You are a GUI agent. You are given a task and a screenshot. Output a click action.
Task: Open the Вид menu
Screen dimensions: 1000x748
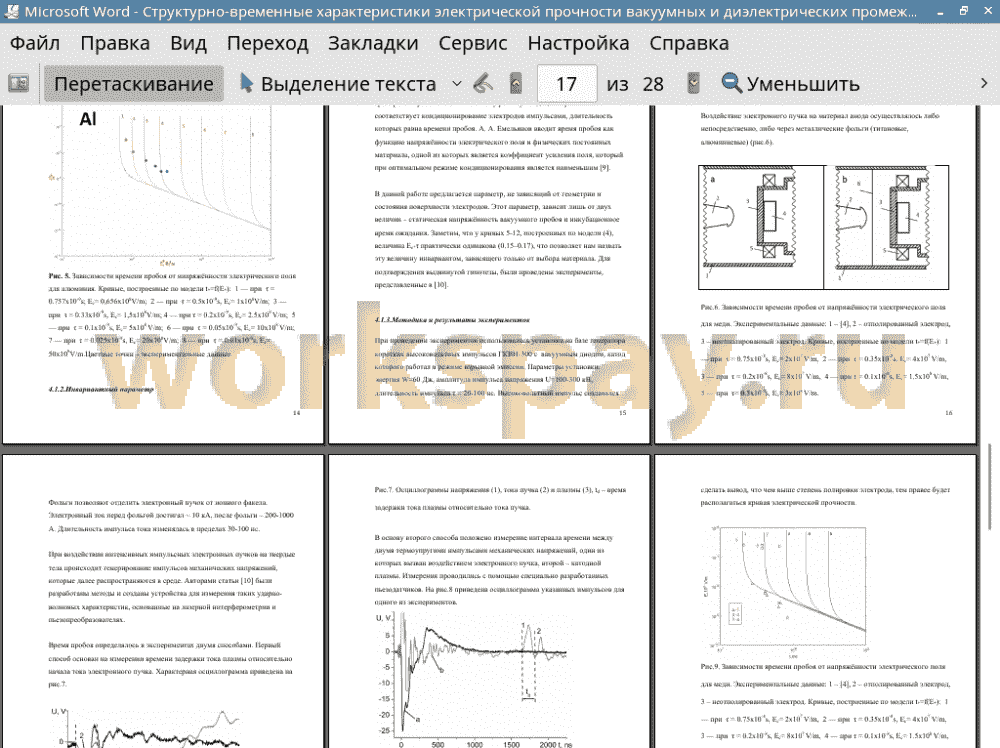189,43
